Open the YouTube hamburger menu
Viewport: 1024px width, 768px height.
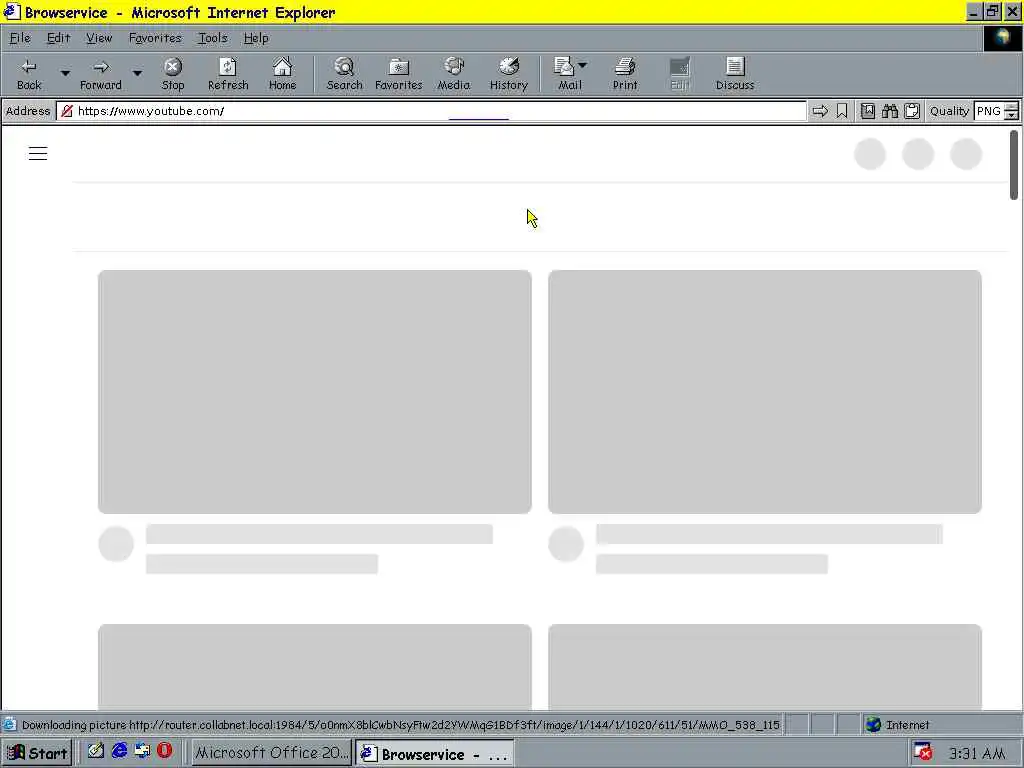[x=38, y=153]
